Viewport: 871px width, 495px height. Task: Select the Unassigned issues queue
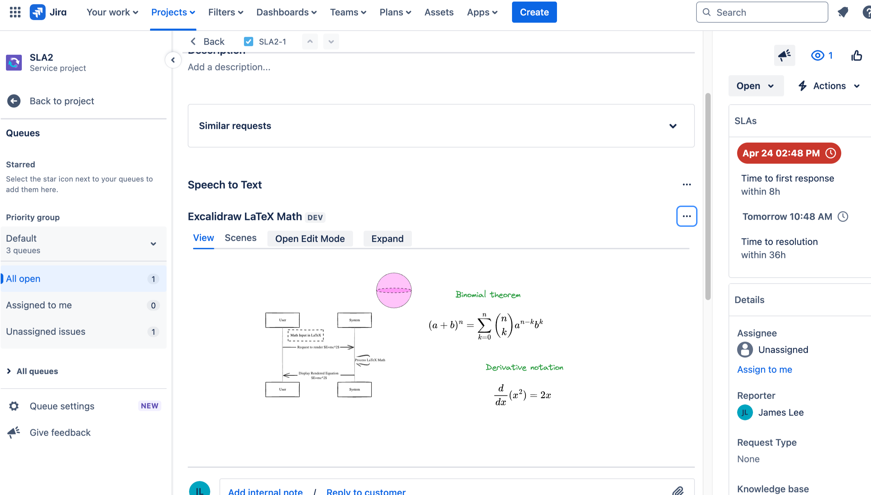coord(83,332)
